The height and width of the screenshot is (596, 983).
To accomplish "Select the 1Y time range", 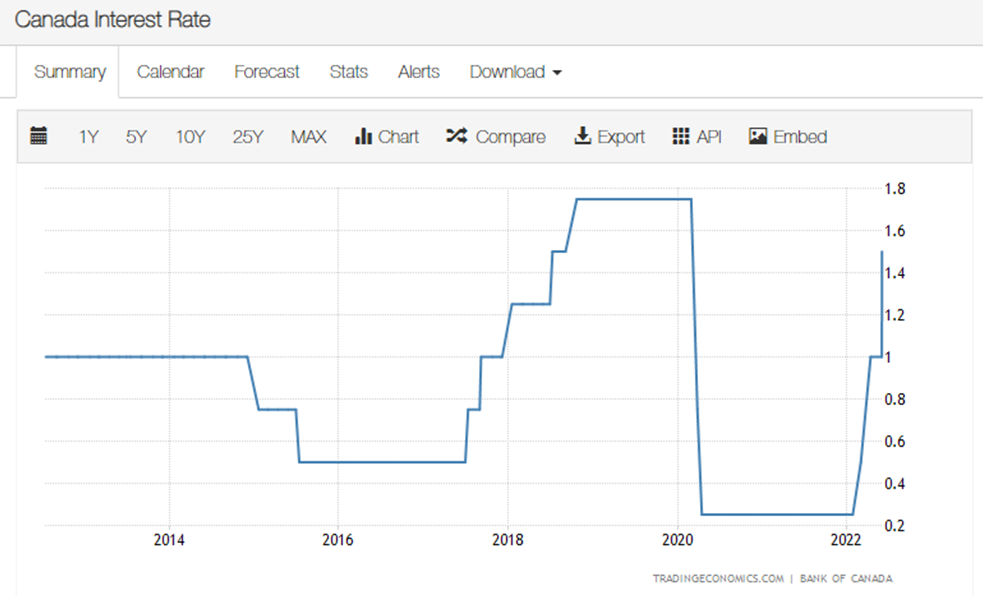I will pyautogui.click(x=88, y=137).
